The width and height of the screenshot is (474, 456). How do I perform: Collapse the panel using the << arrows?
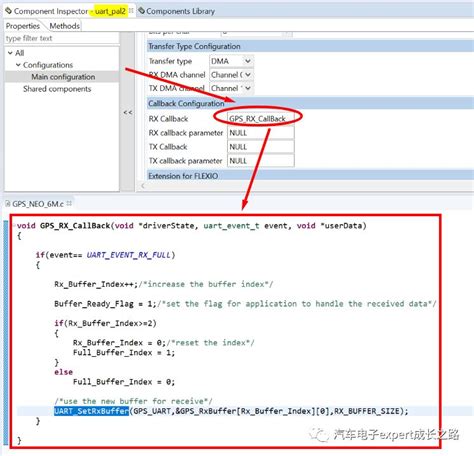[128, 113]
